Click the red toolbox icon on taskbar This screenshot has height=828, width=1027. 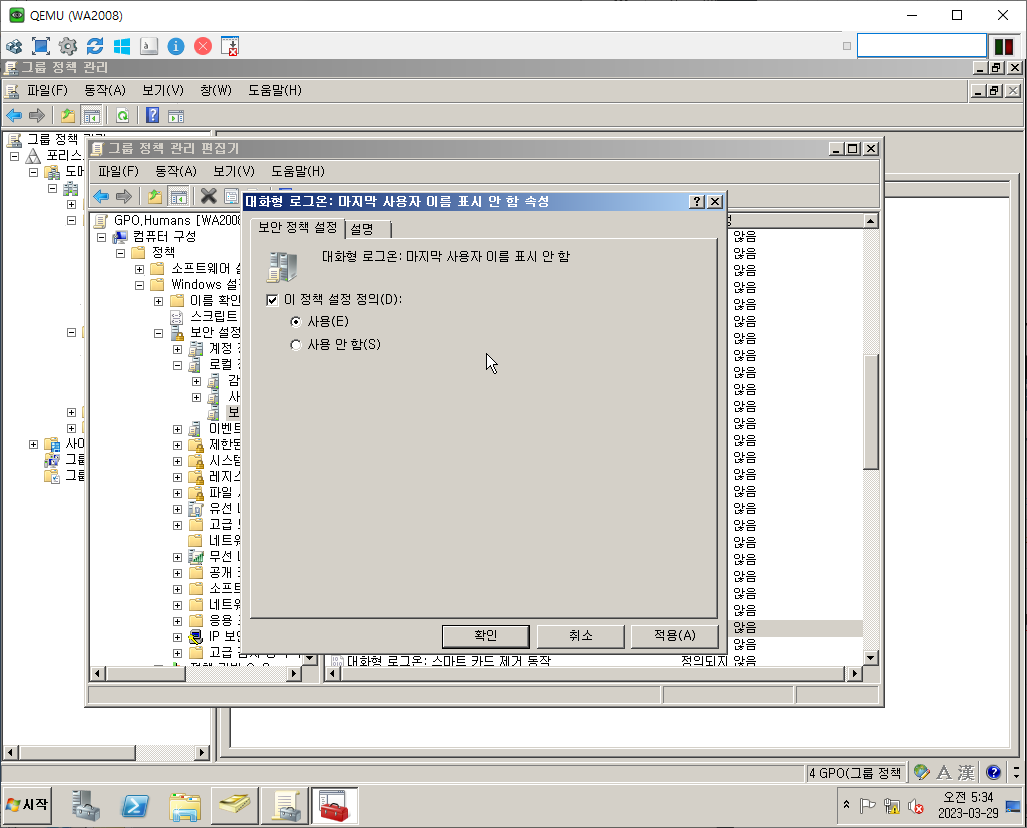(x=334, y=805)
